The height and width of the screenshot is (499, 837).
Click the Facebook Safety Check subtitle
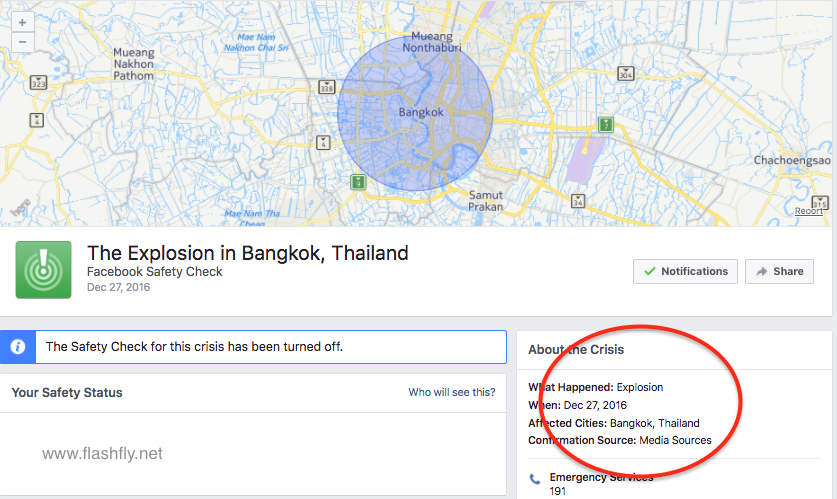tap(154, 272)
